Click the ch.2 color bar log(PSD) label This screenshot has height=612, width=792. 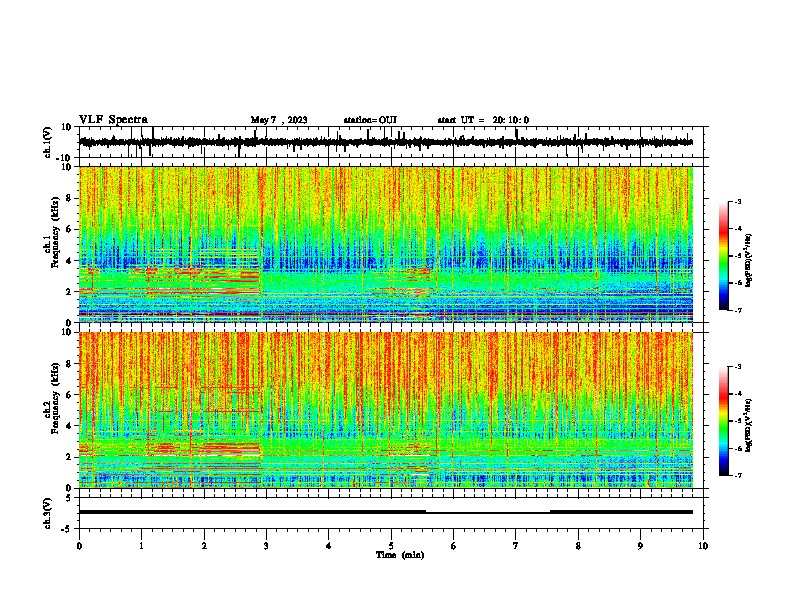click(x=749, y=425)
